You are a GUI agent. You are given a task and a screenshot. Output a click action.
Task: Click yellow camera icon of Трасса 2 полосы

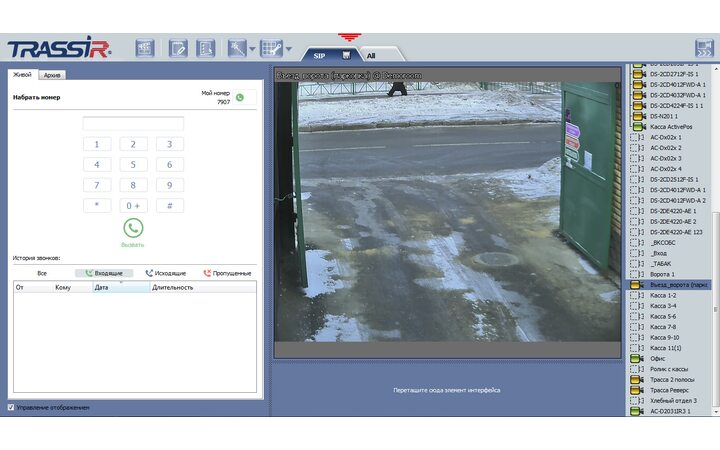(x=637, y=380)
